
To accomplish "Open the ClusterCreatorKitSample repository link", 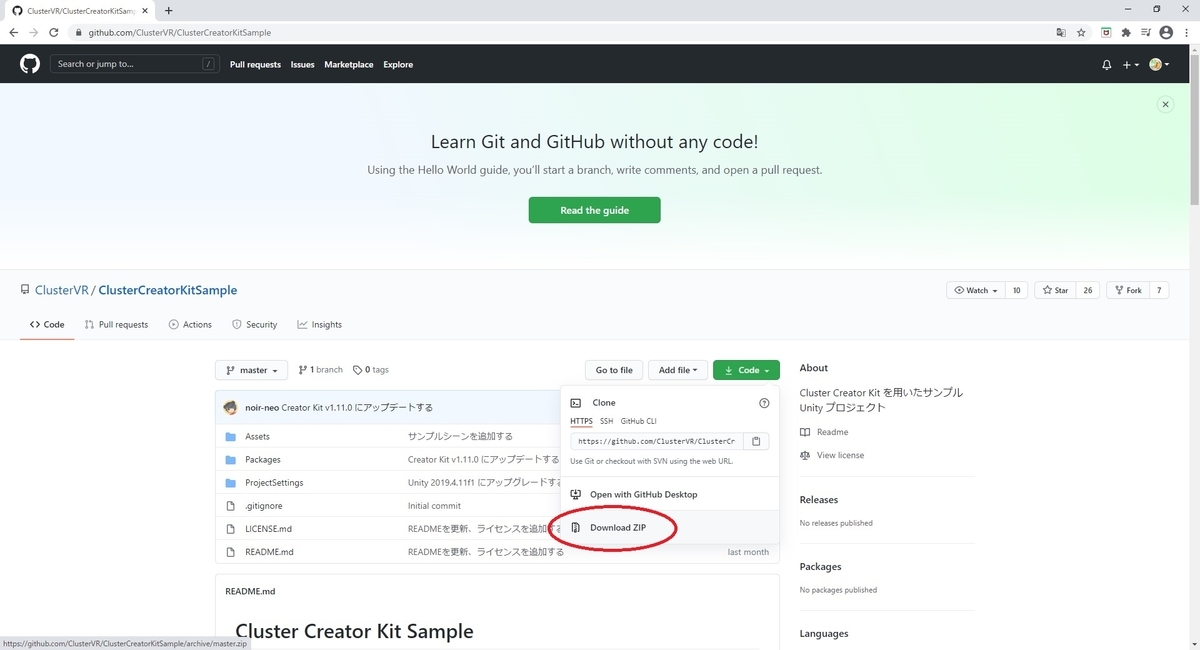I will (168, 290).
